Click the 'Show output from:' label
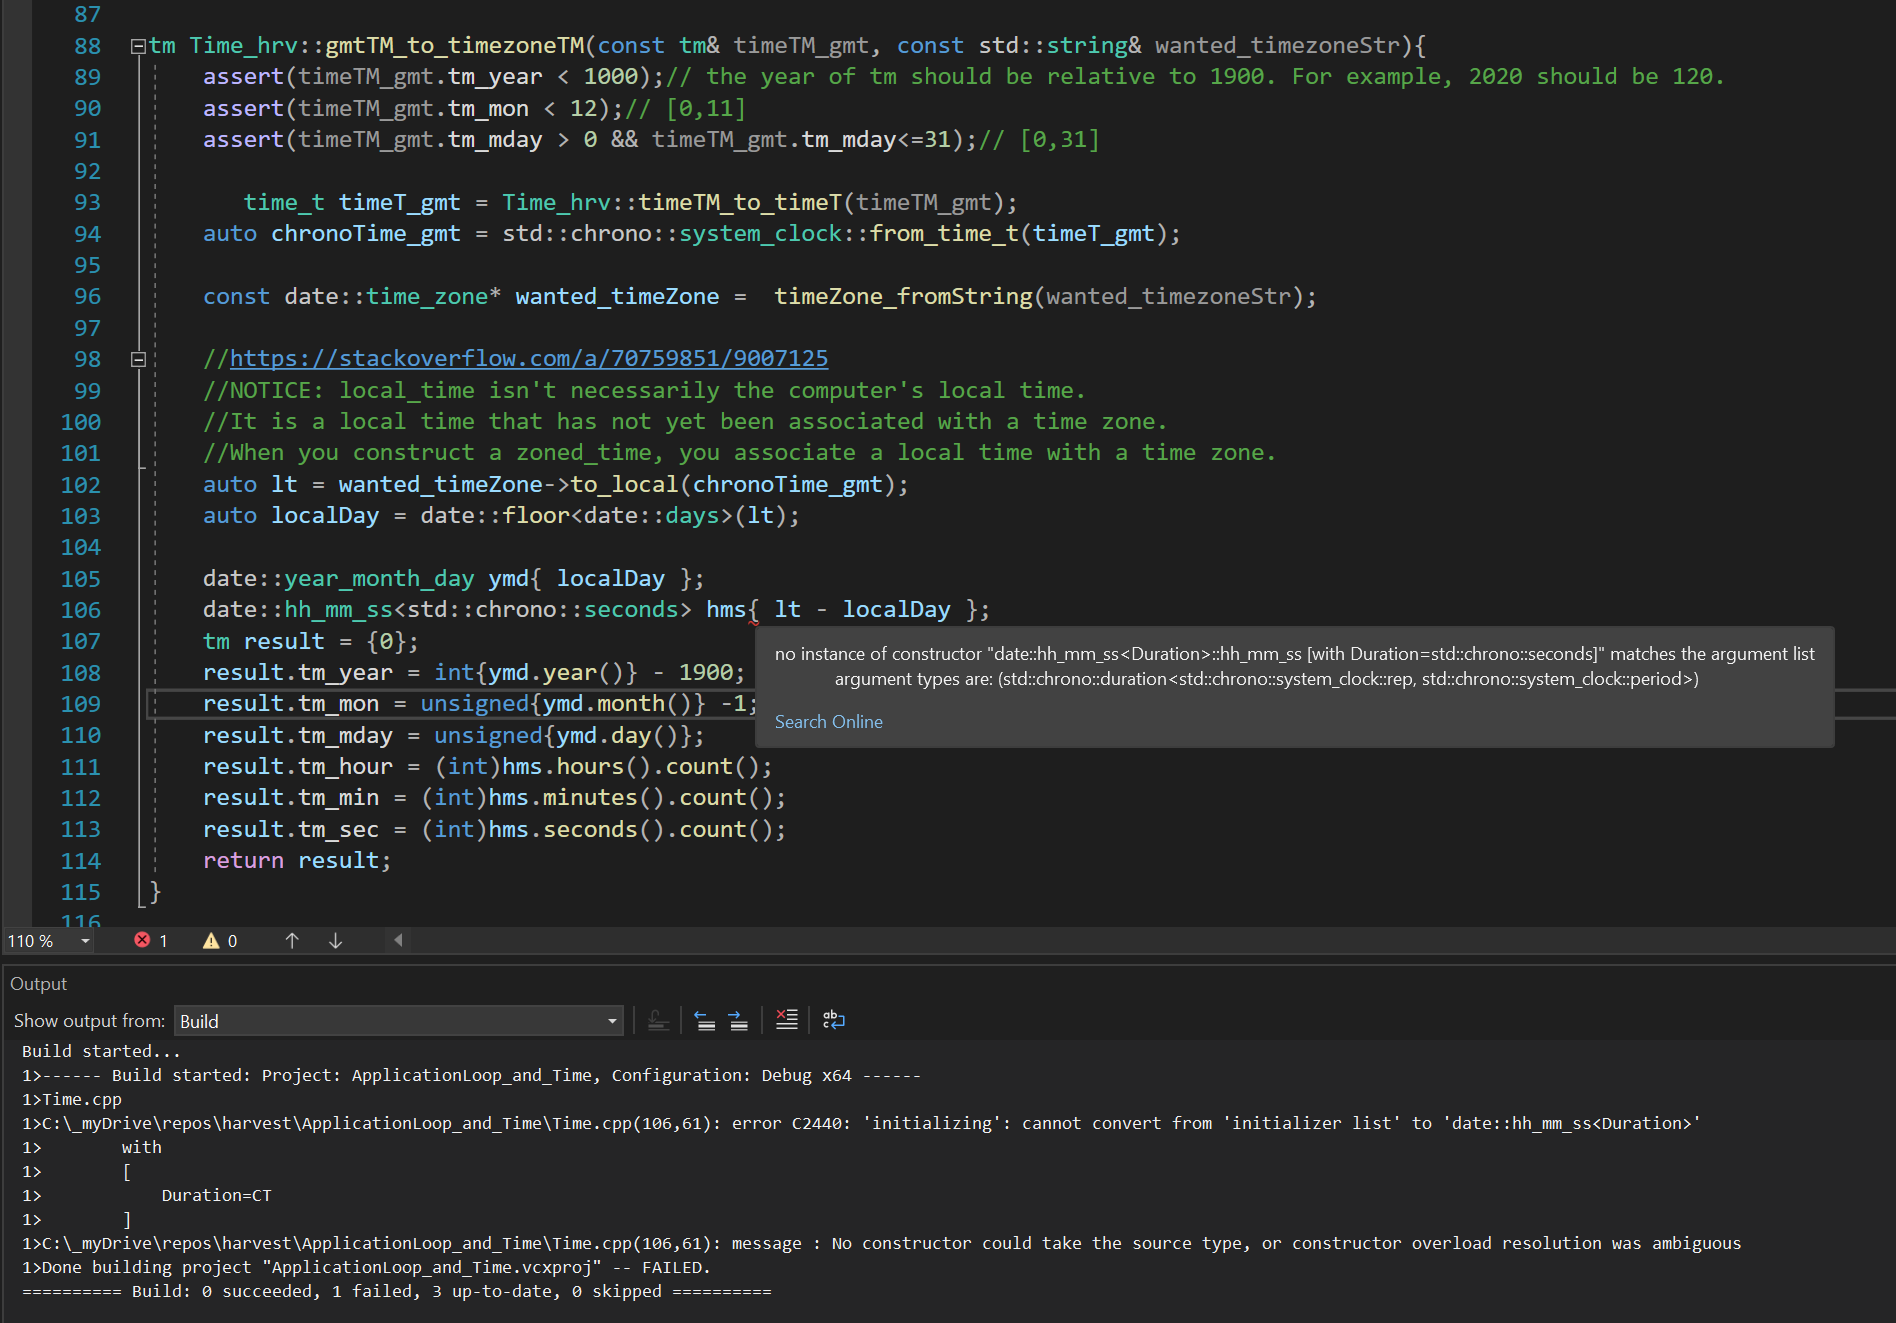The height and width of the screenshot is (1323, 1896). (89, 1021)
